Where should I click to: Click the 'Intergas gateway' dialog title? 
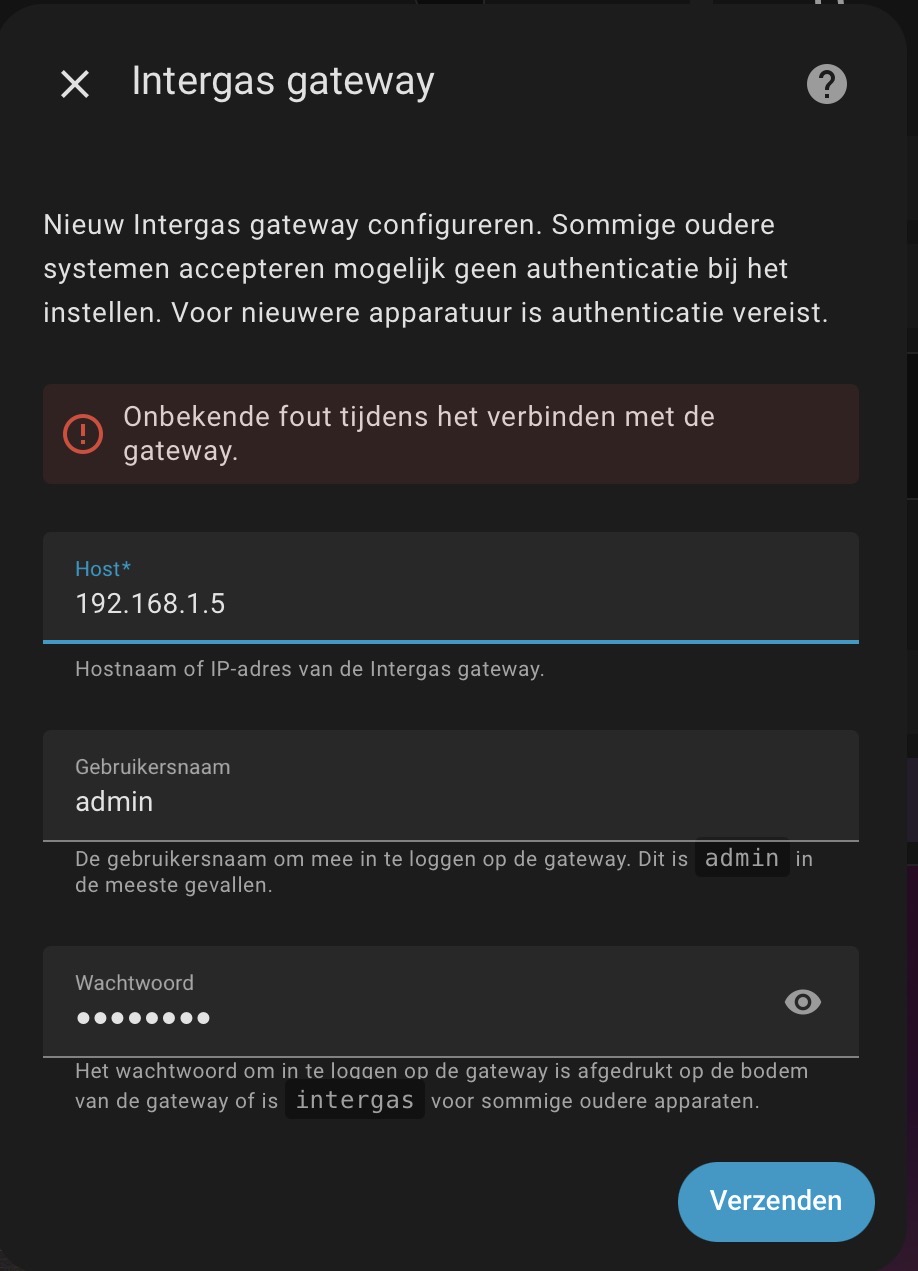283,82
